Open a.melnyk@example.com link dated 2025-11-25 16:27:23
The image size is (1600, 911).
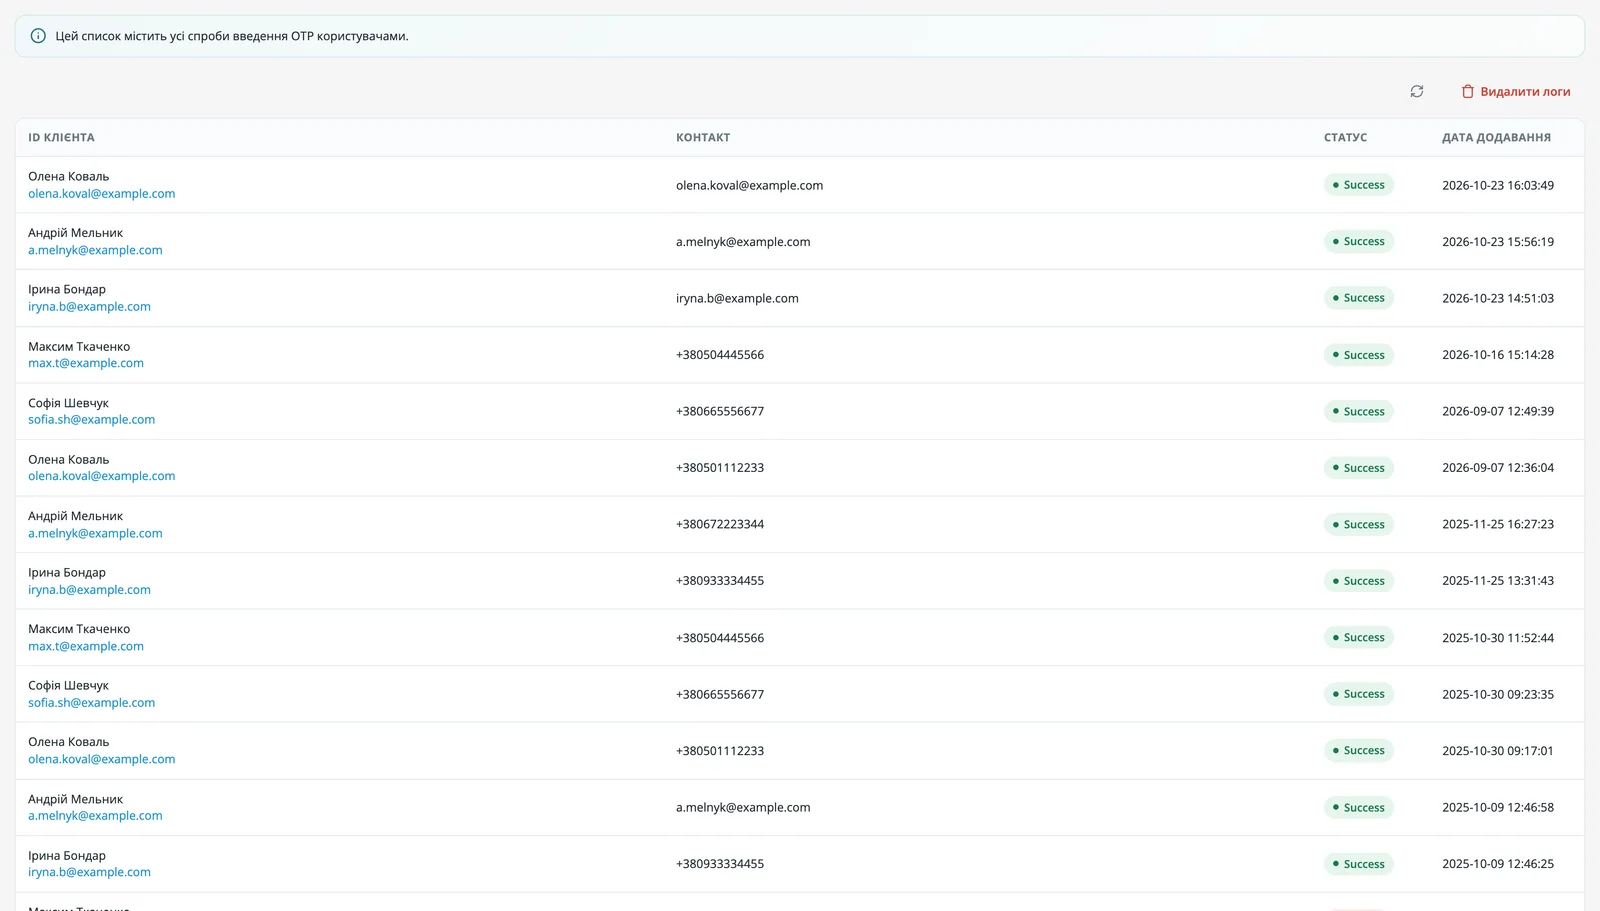click(x=95, y=533)
